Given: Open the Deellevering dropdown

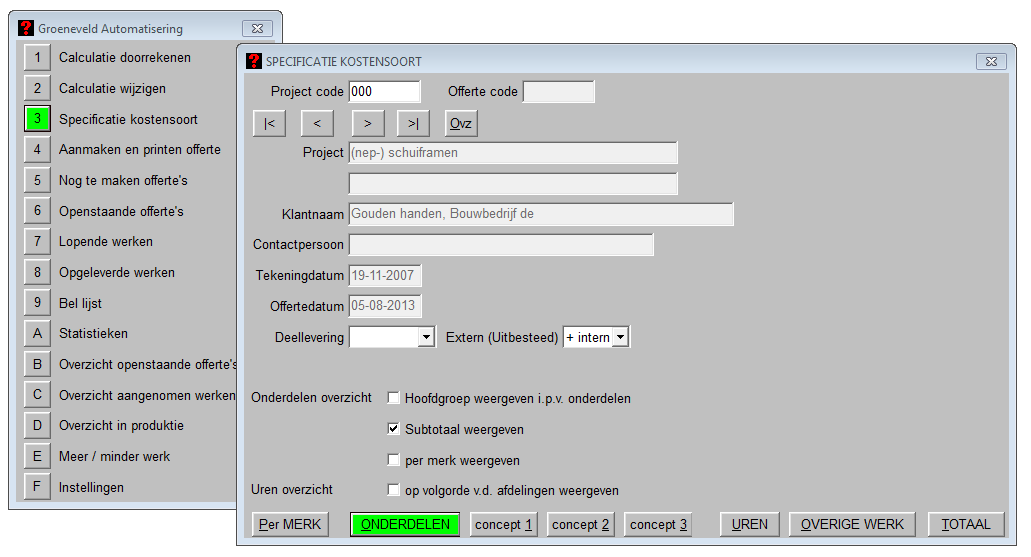Looking at the screenshot, I should pyautogui.click(x=426, y=337).
